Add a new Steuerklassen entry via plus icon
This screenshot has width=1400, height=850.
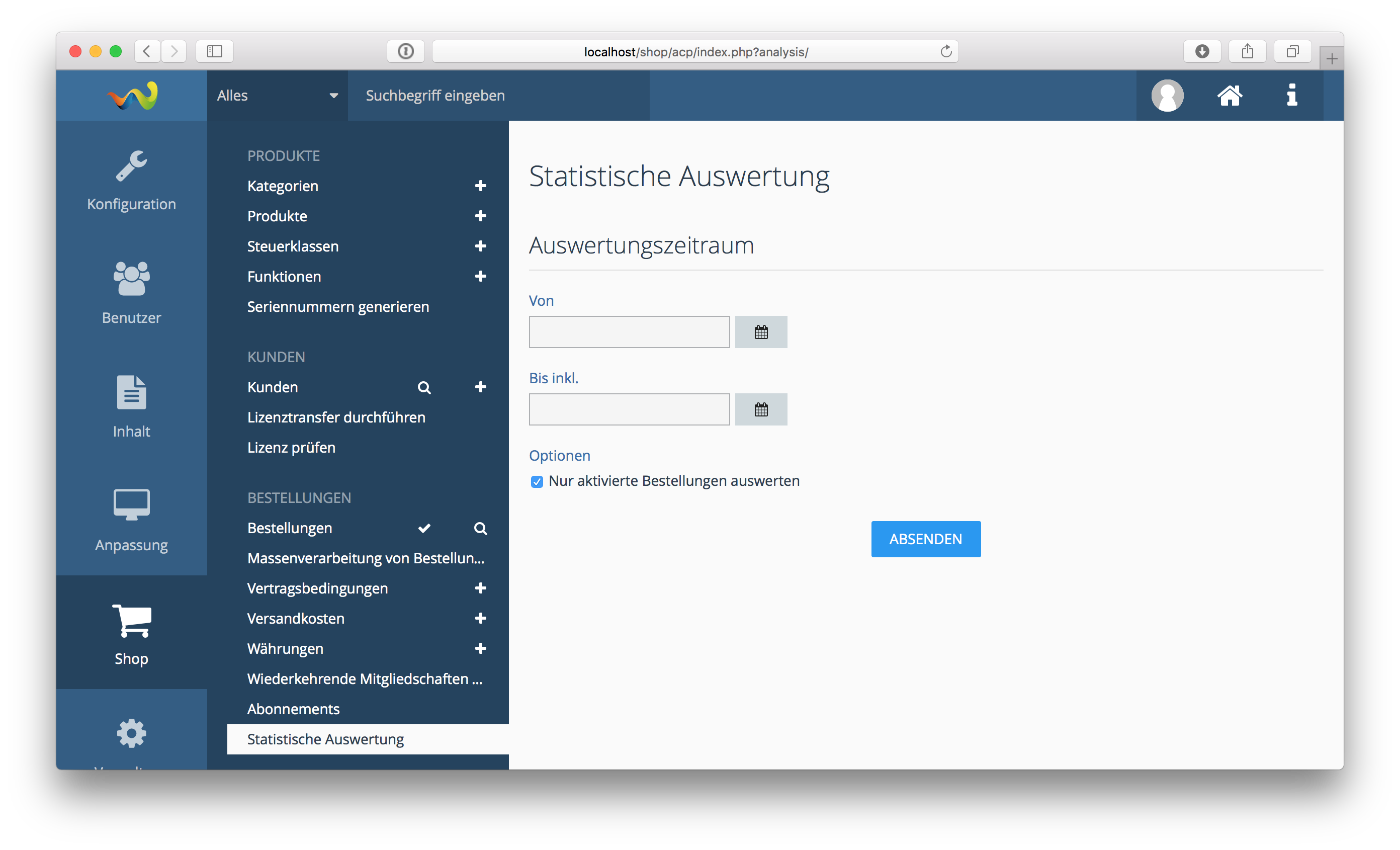[480, 246]
